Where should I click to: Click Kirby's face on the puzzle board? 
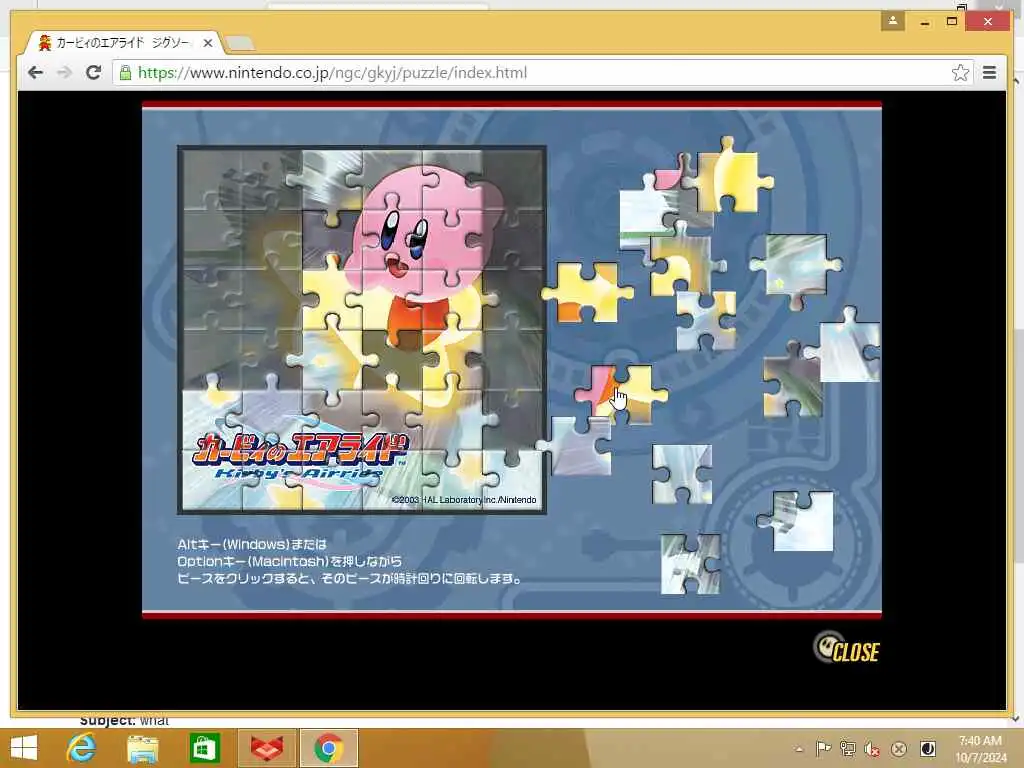[x=405, y=242]
